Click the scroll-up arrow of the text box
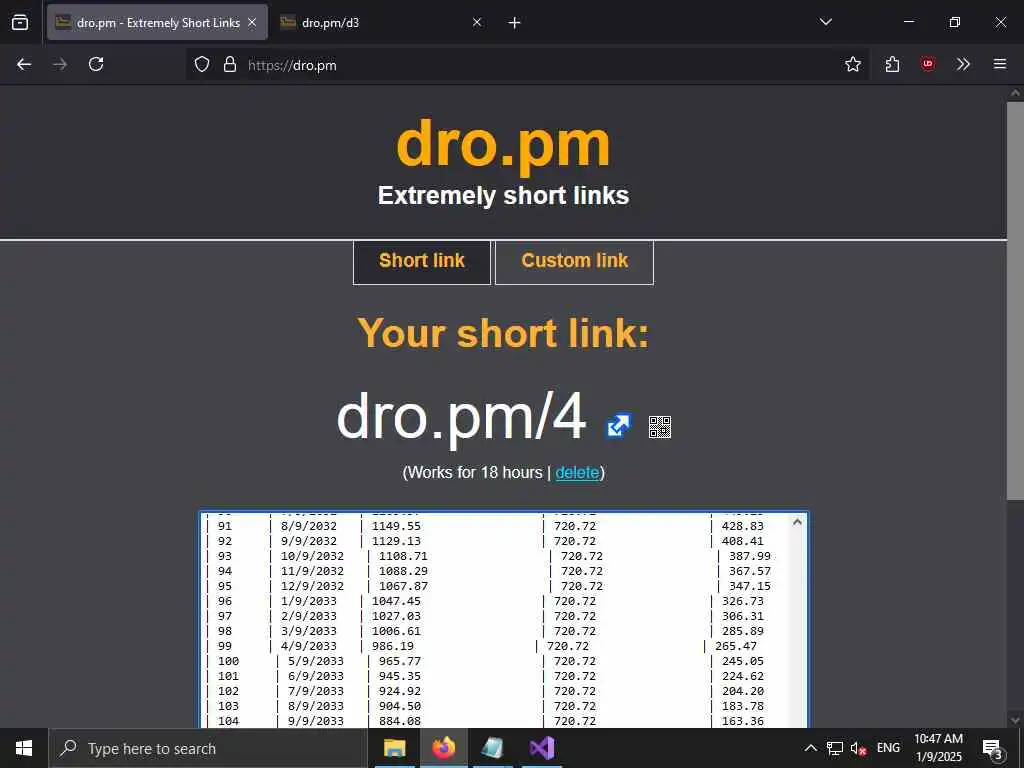The image size is (1024, 768). [x=797, y=522]
